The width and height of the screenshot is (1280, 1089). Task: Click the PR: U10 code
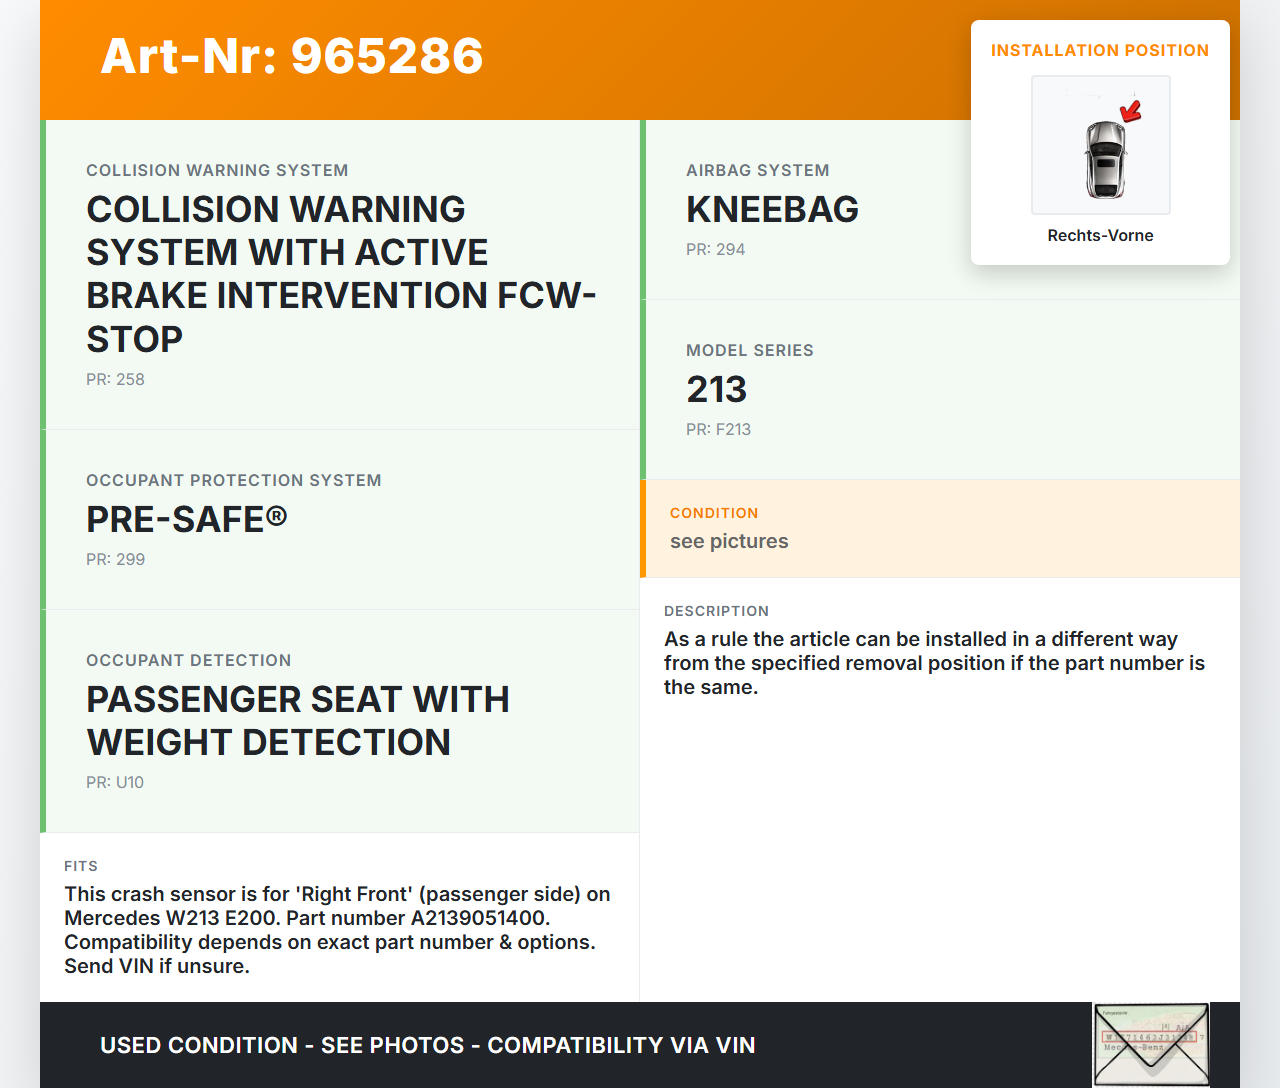115,782
